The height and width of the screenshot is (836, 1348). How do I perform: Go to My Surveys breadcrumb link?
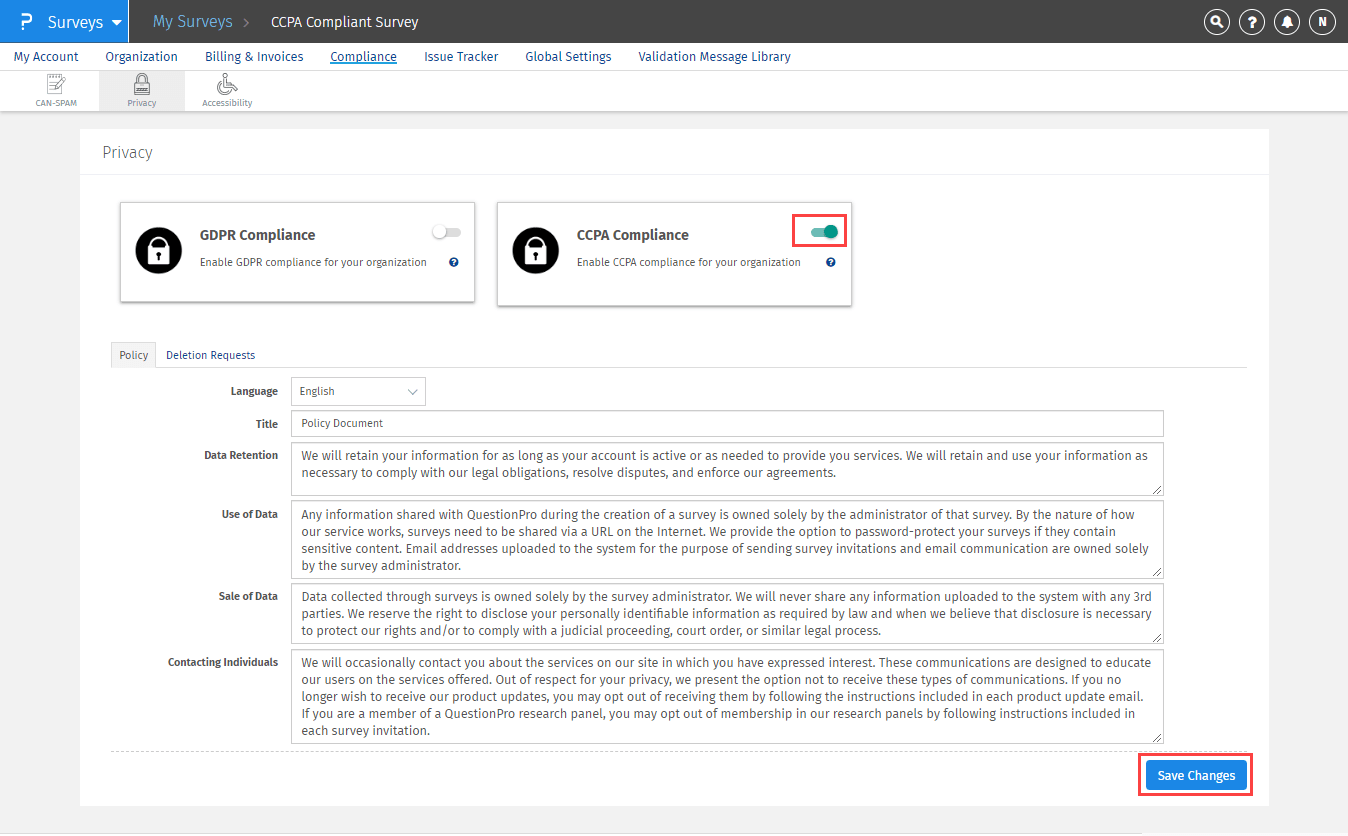click(x=192, y=21)
